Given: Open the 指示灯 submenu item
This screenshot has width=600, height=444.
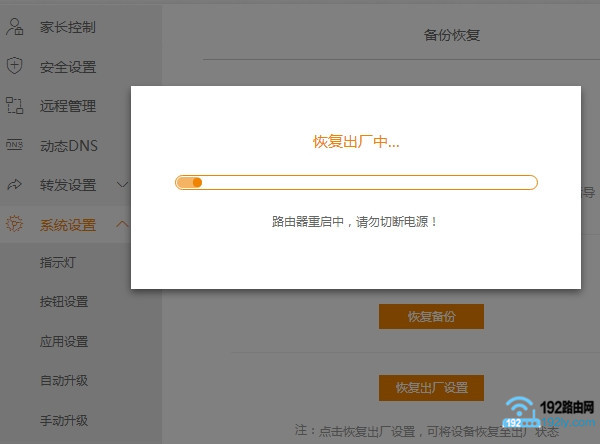Looking at the screenshot, I should (x=61, y=263).
